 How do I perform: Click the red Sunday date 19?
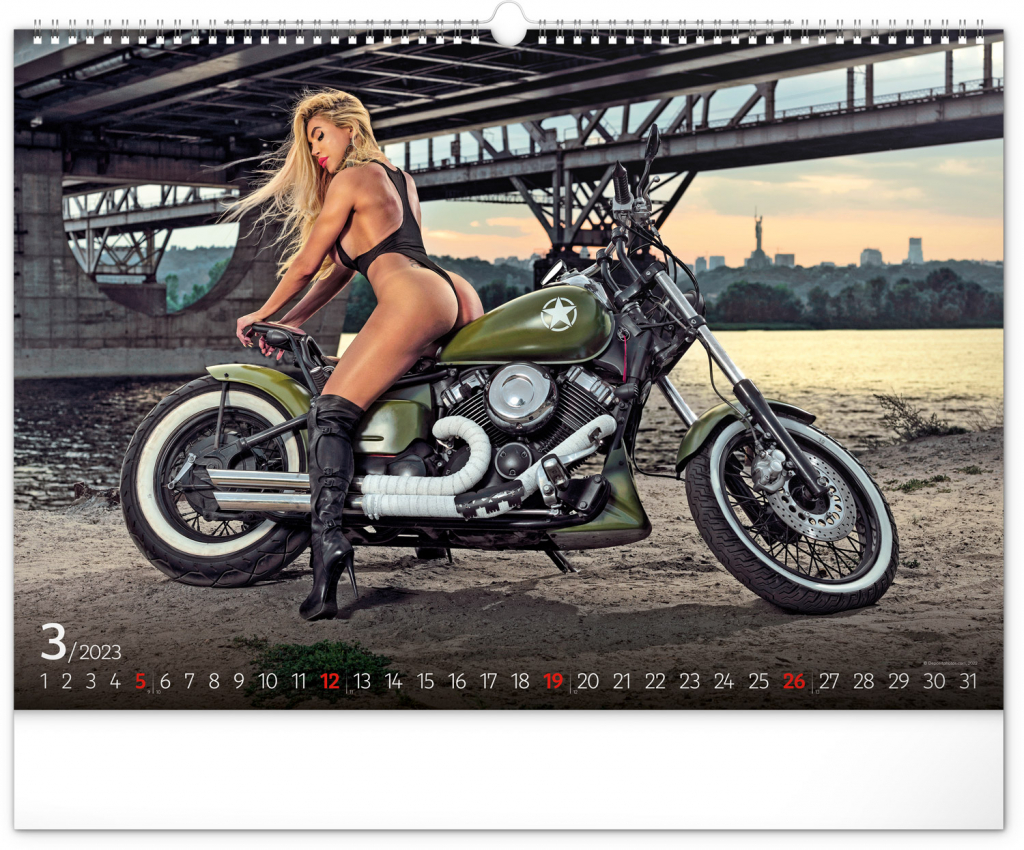(x=553, y=681)
